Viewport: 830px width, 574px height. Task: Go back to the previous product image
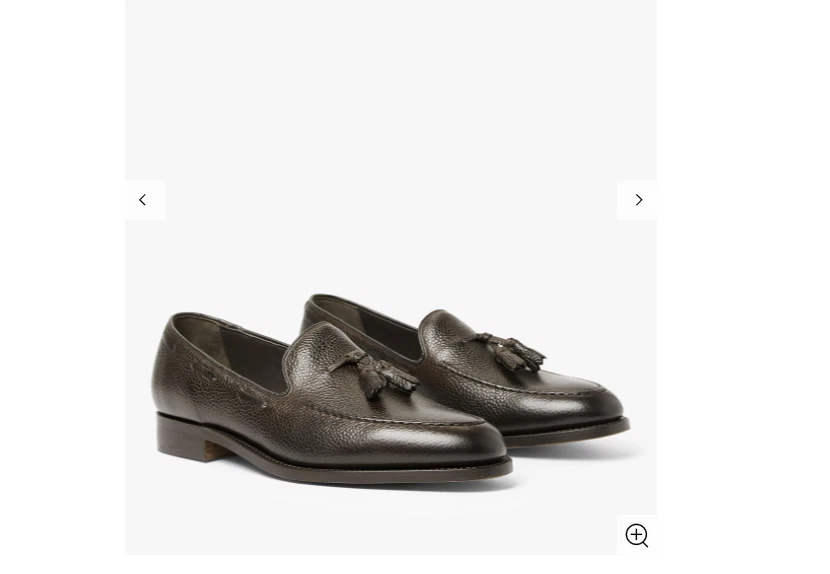tap(145, 200)
